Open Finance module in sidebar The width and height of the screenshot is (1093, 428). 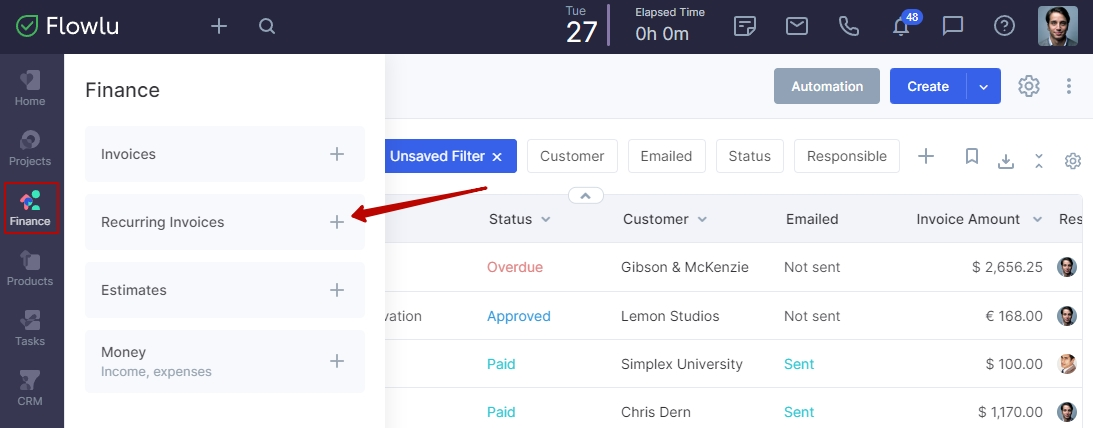(30, 208)
